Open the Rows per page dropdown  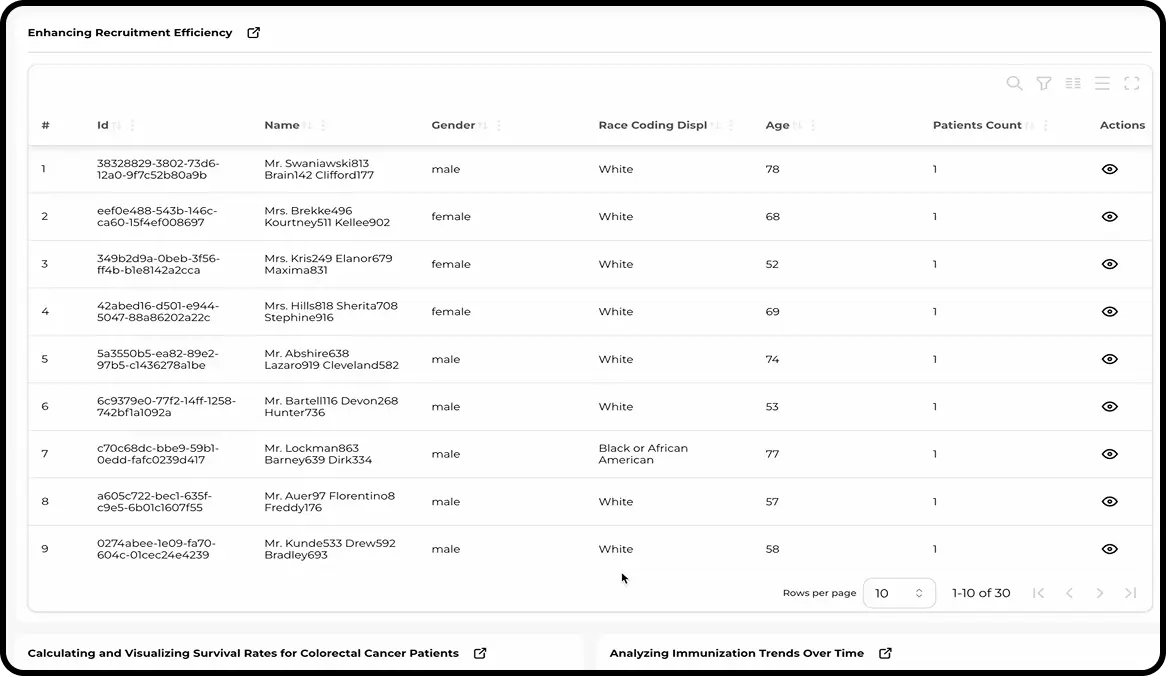click(x=898, y=593)
